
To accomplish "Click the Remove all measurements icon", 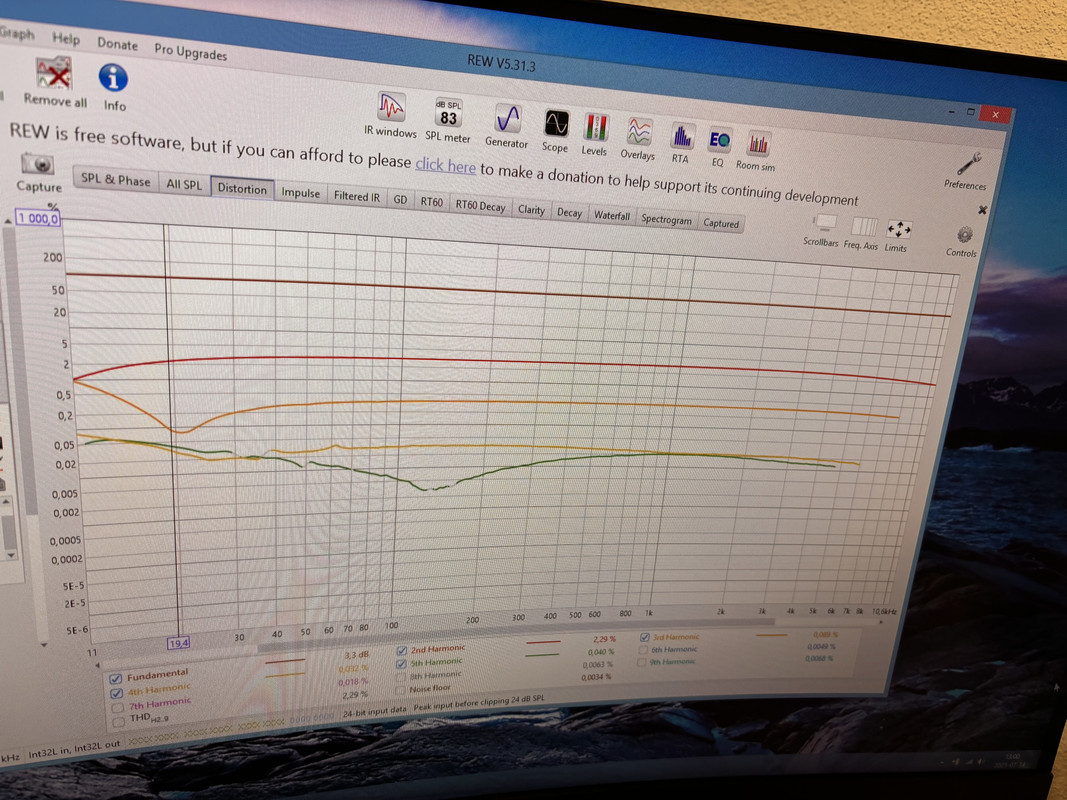I will (54, 74).
